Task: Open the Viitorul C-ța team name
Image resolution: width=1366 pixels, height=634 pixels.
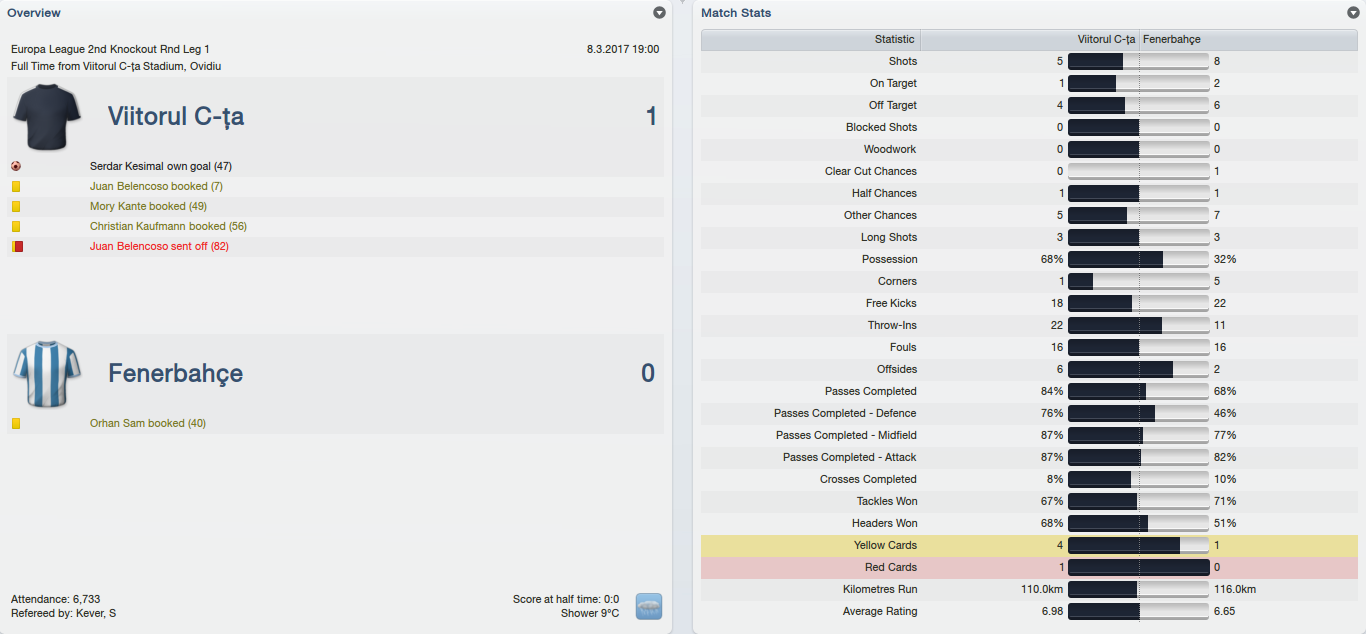Action: pyautogui.click(x=176, y=117)
